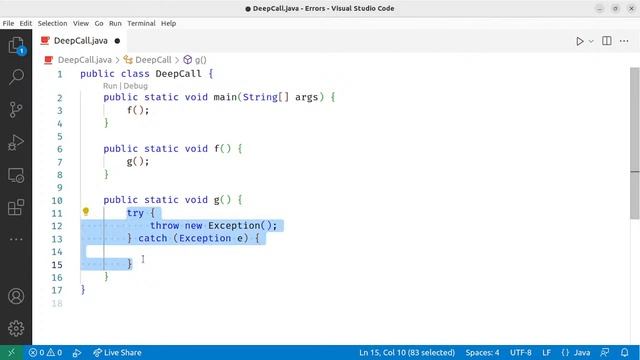Open More Actions ellipsis in editor toolbar
The height and width of the screenshot is (360, 640).
(x=624, y=41)
